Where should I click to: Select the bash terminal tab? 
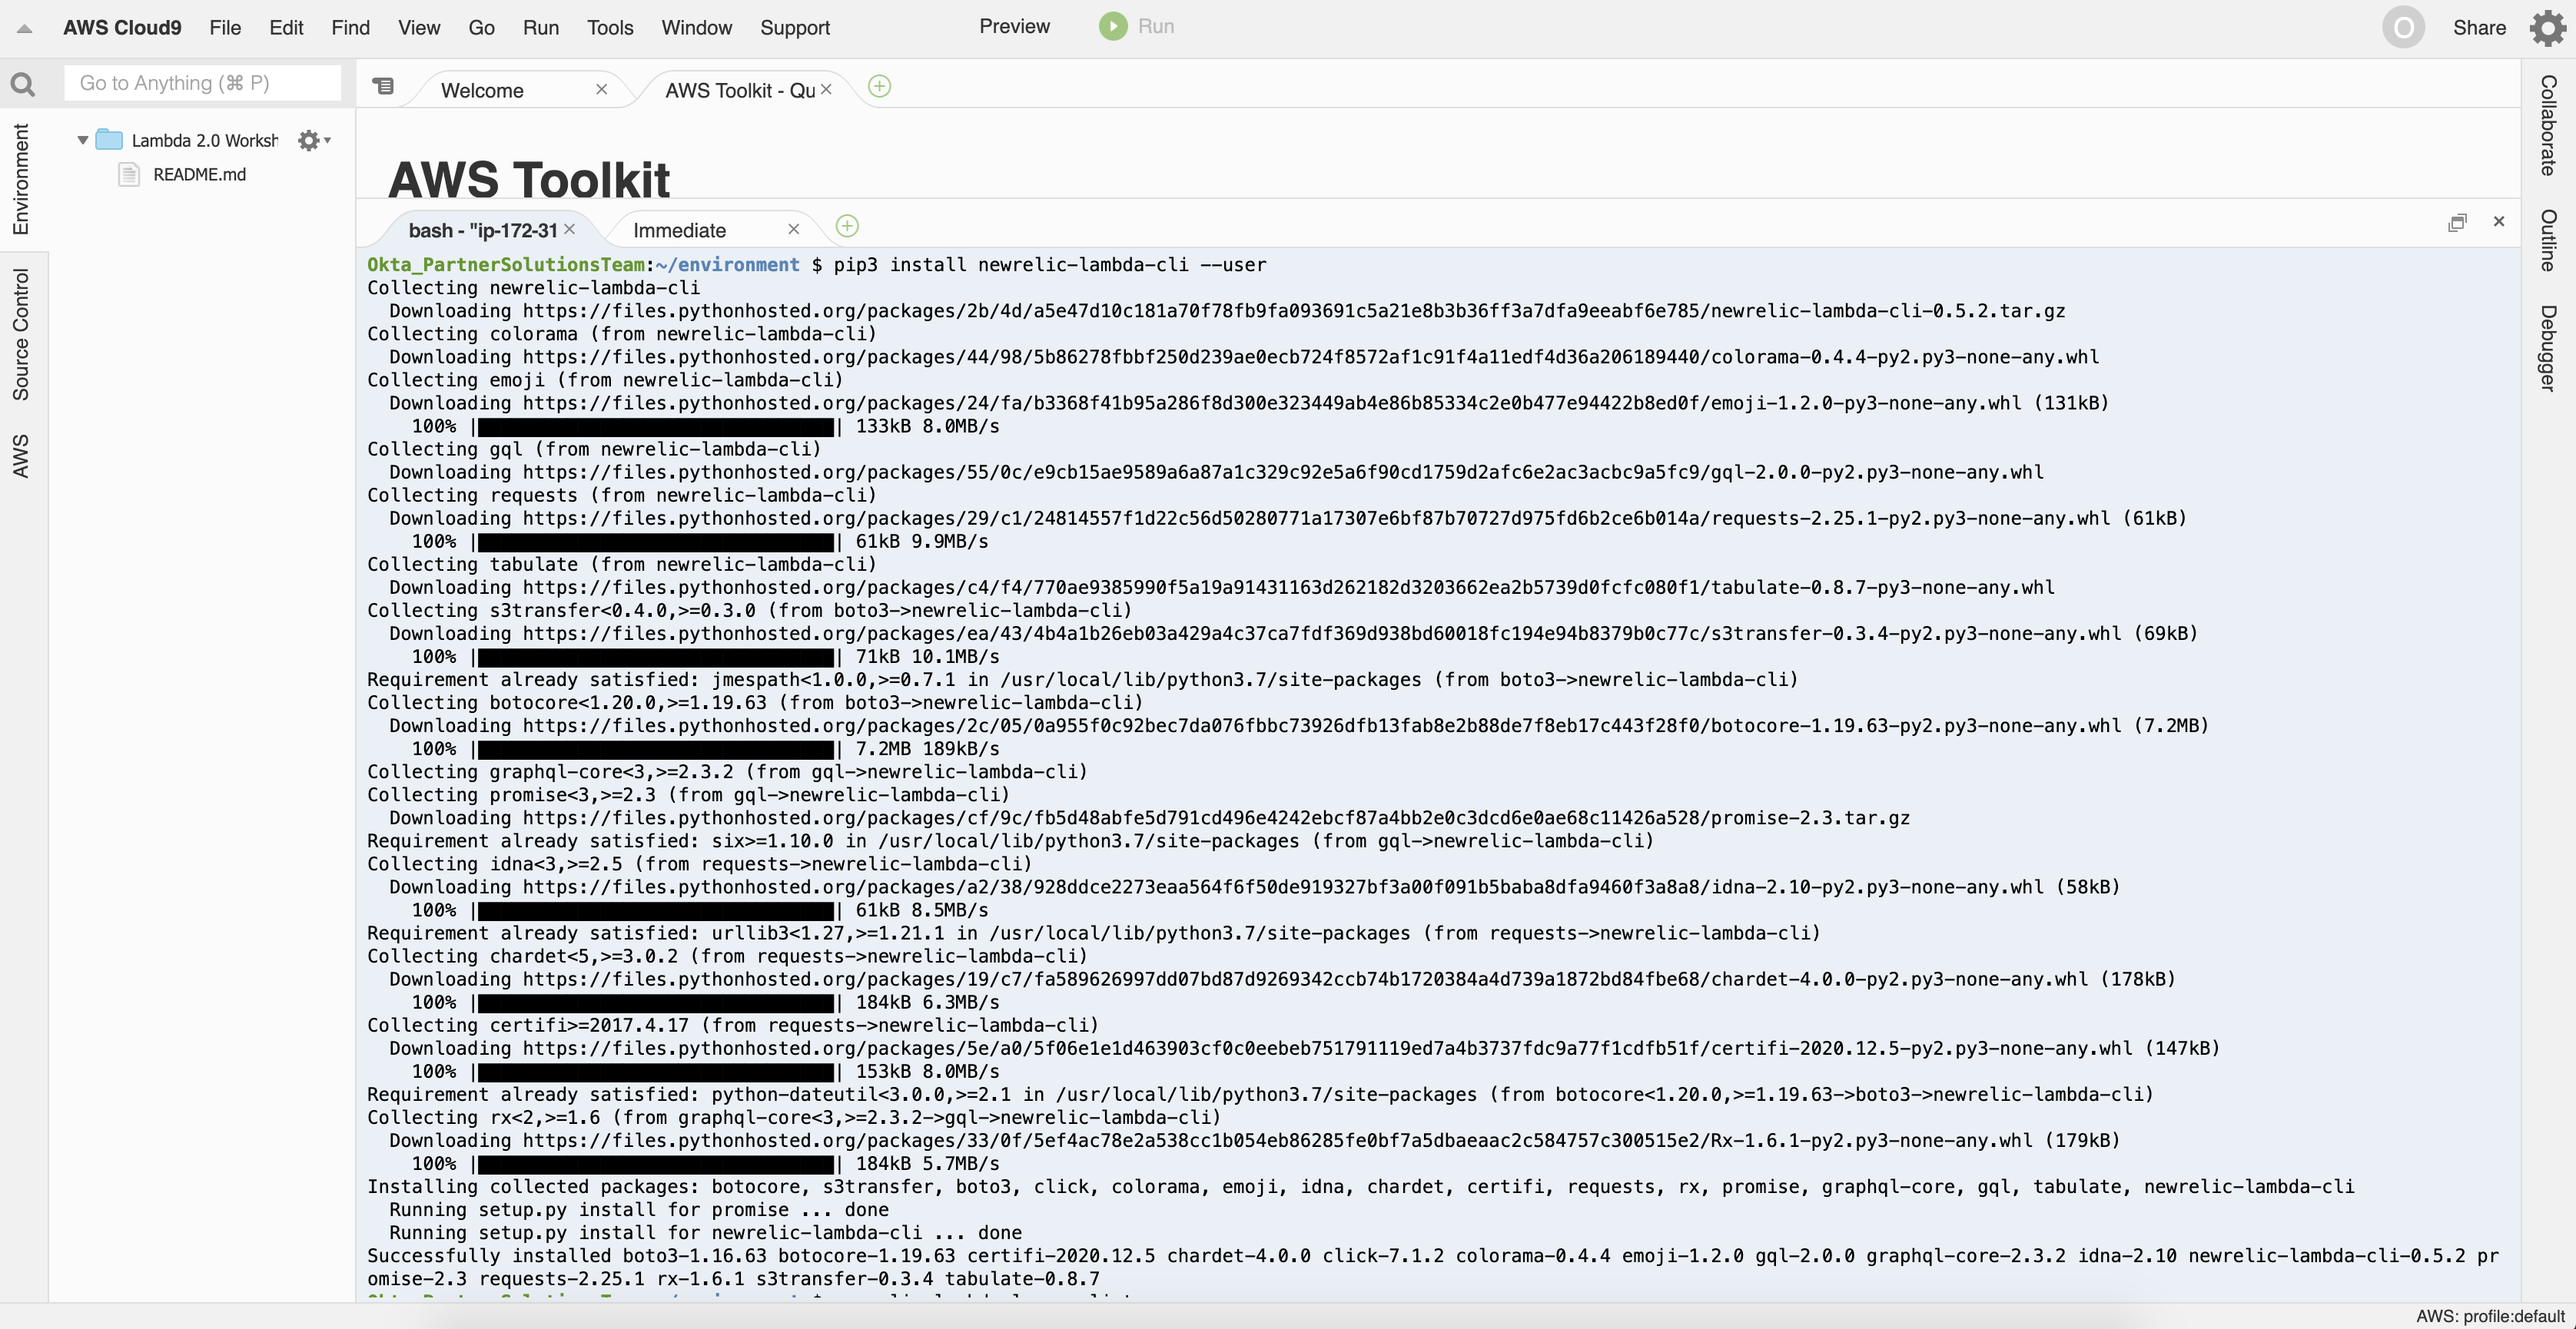(x=483, y=230)
